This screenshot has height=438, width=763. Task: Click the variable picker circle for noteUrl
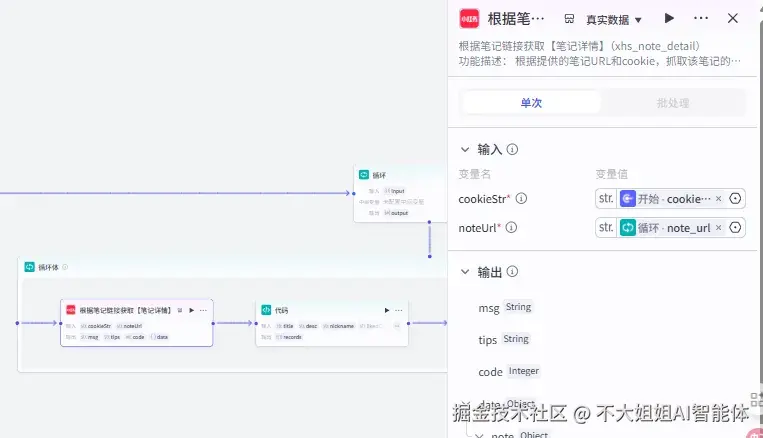tap(735, 227)
